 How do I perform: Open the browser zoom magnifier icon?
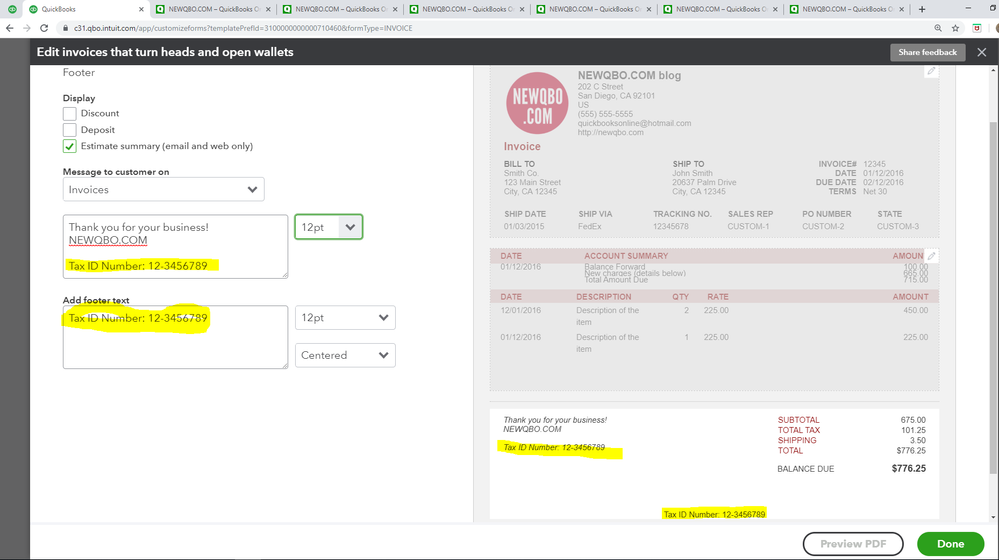pos(938,28)
